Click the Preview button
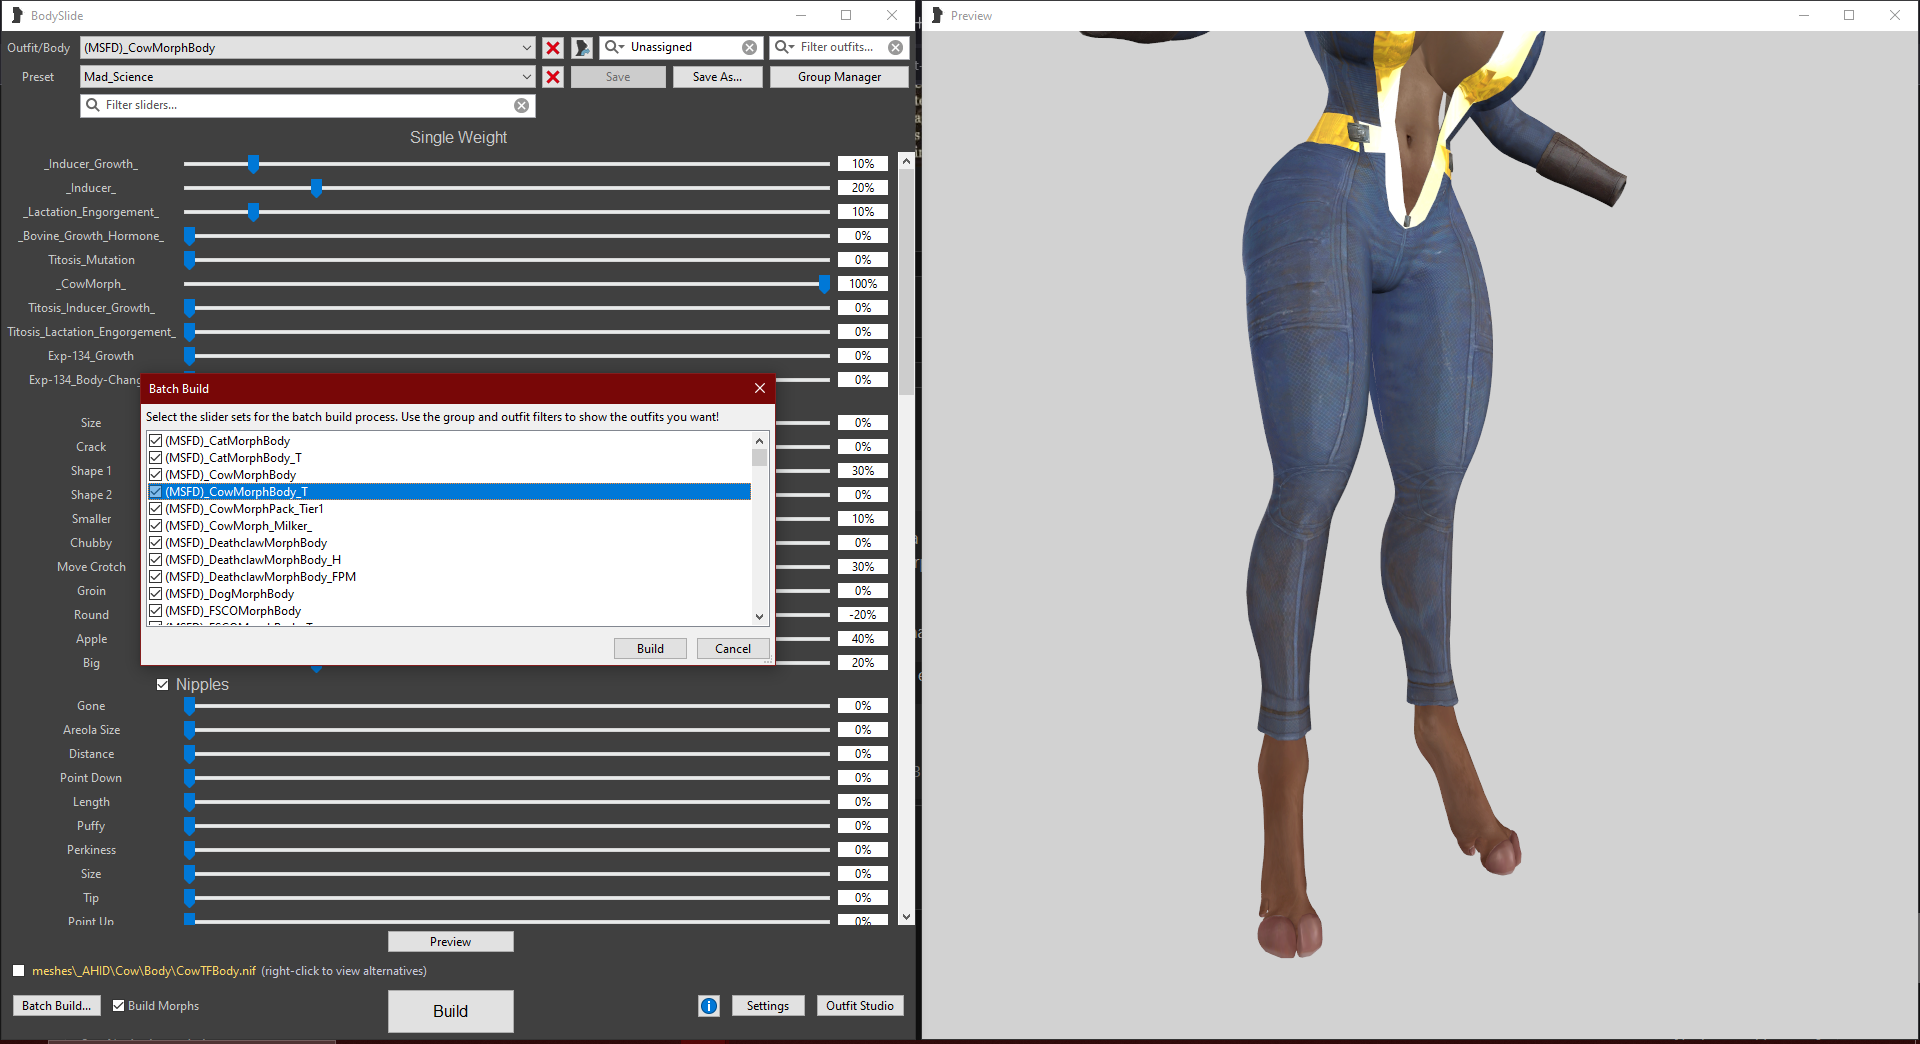This screenshot has width=1920, height=1044. [x=450, y=942]
